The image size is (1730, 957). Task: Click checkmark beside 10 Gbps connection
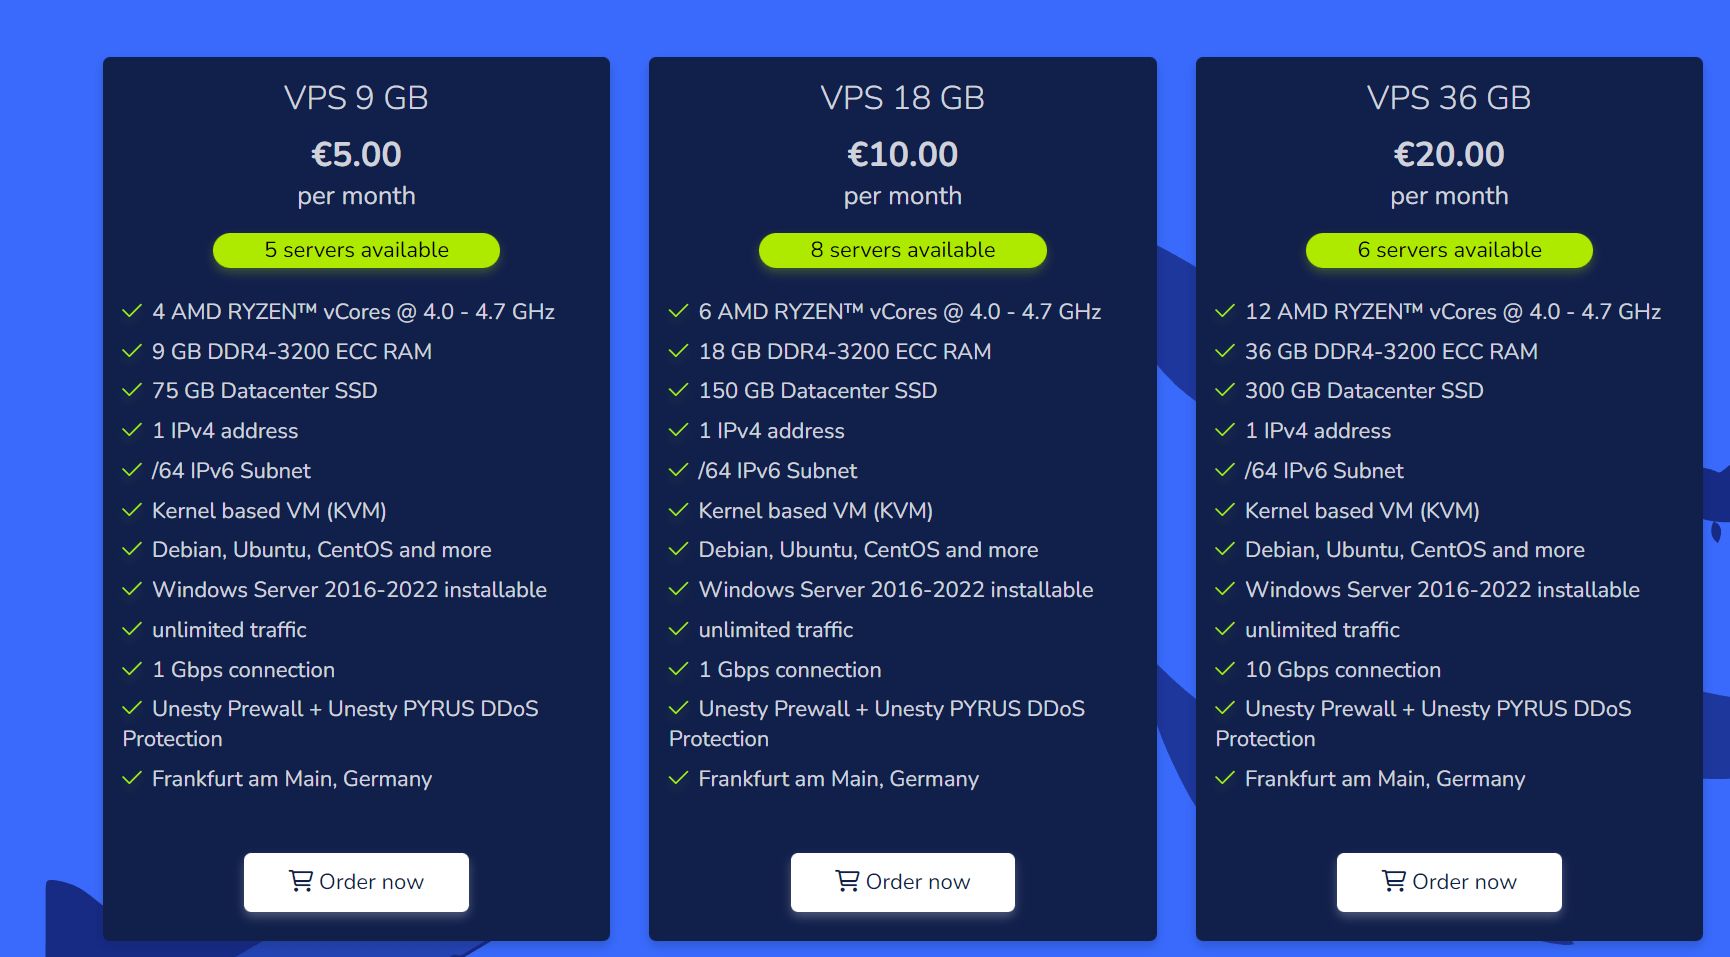pos(1225,669)
